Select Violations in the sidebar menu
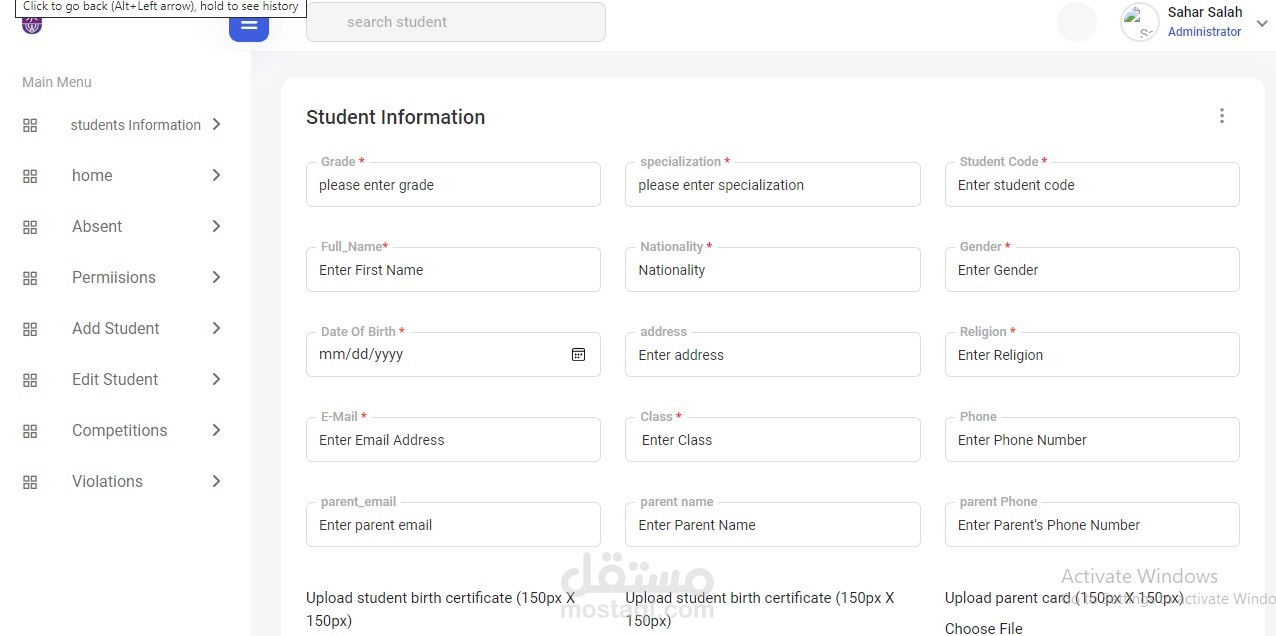 tap(107, 481)
